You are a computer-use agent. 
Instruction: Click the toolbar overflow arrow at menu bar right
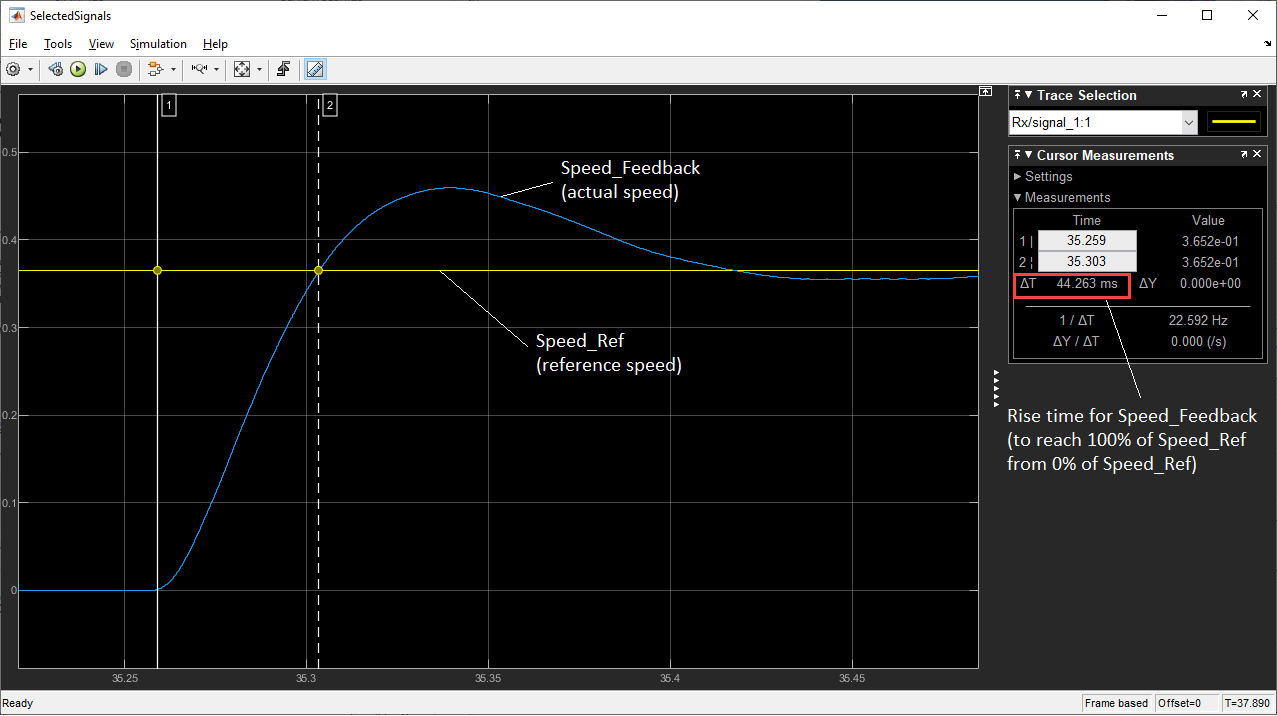pyautogui.click(x=1267, y=44)
